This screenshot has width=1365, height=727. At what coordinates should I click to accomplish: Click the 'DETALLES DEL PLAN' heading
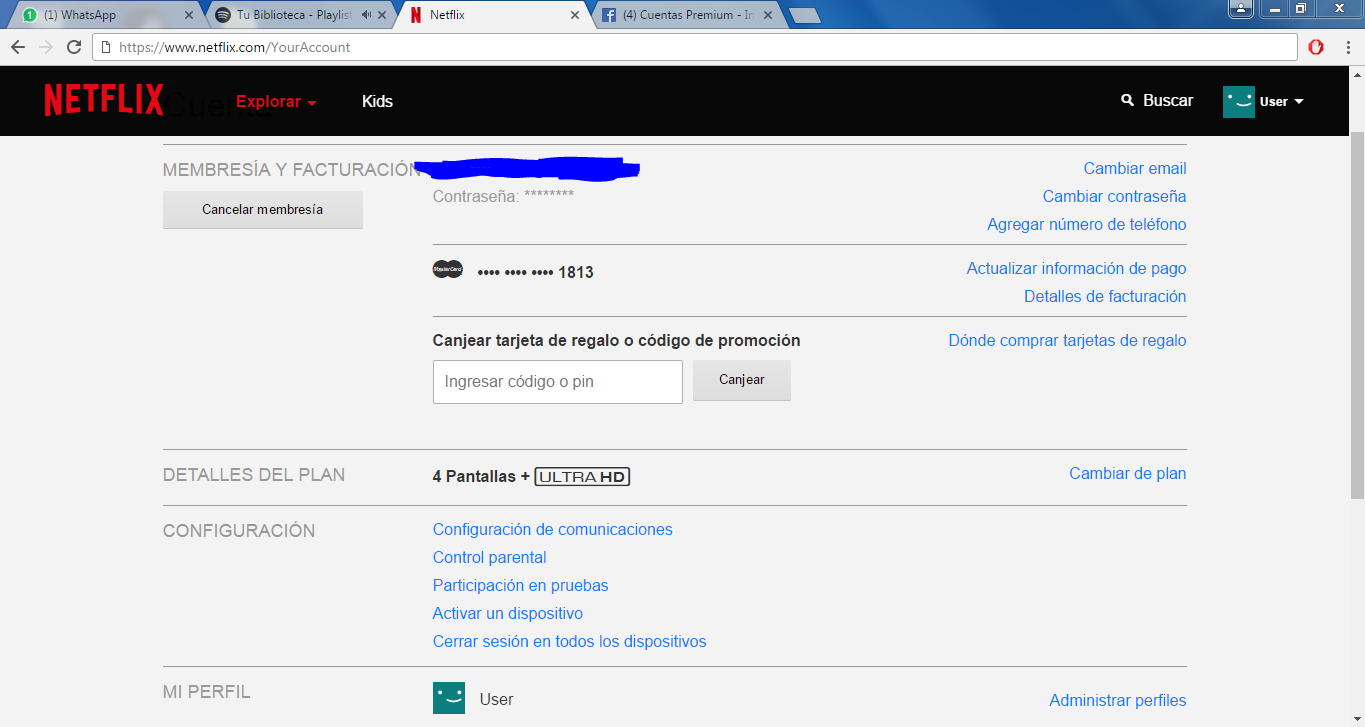point(254,475)
